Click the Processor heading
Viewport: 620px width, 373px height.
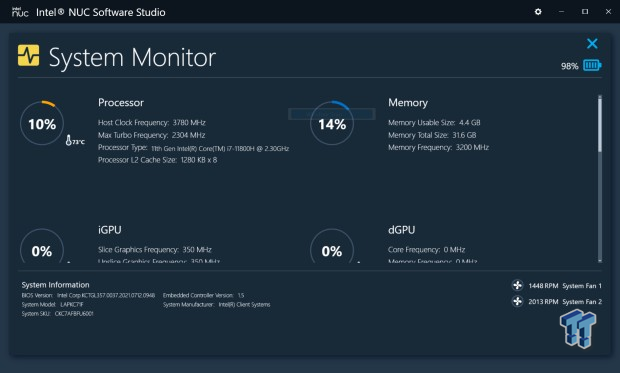[x=121, y=103]
